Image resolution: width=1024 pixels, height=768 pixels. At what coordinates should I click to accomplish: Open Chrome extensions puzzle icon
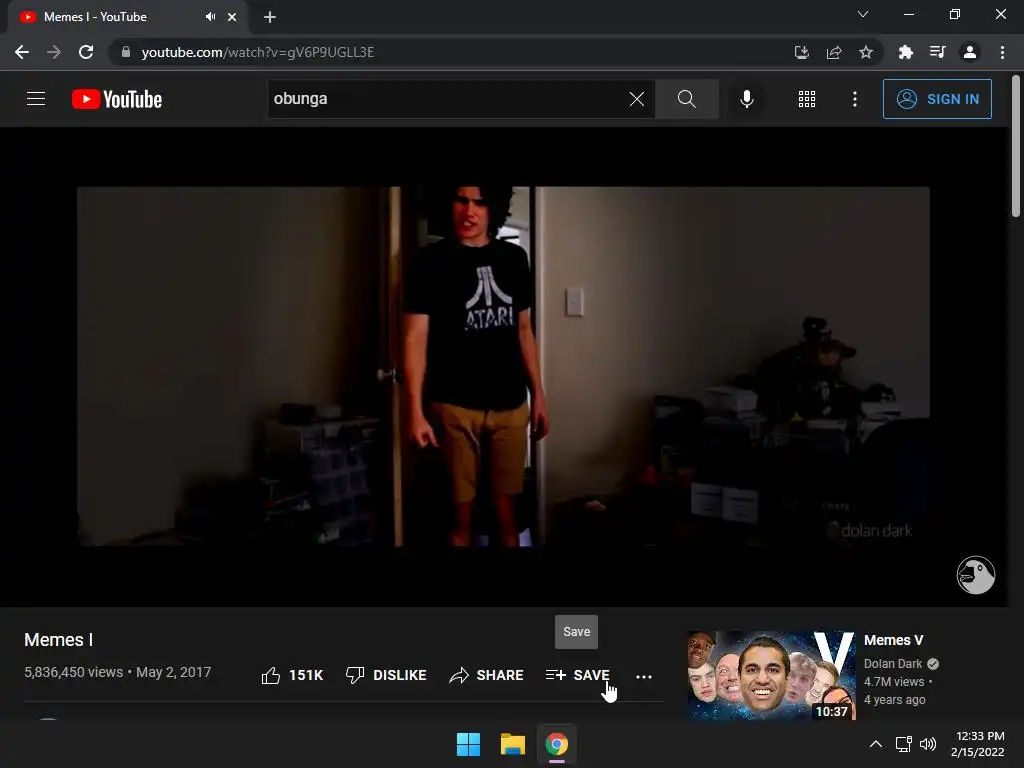905,52
